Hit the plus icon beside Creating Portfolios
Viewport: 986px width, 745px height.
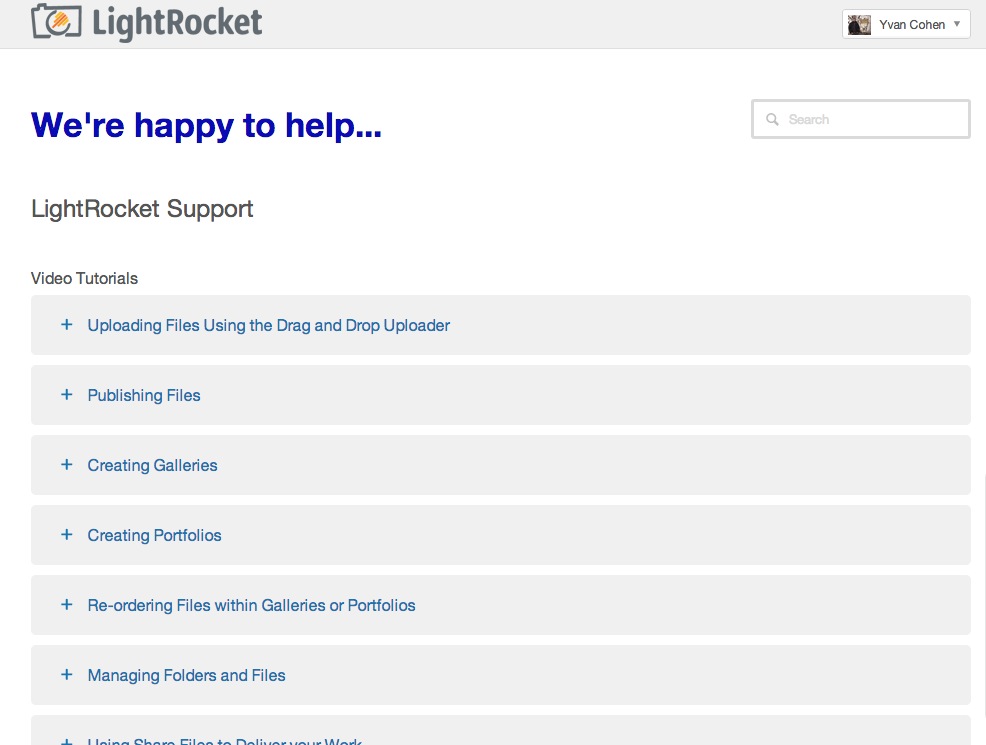[67, 535]
